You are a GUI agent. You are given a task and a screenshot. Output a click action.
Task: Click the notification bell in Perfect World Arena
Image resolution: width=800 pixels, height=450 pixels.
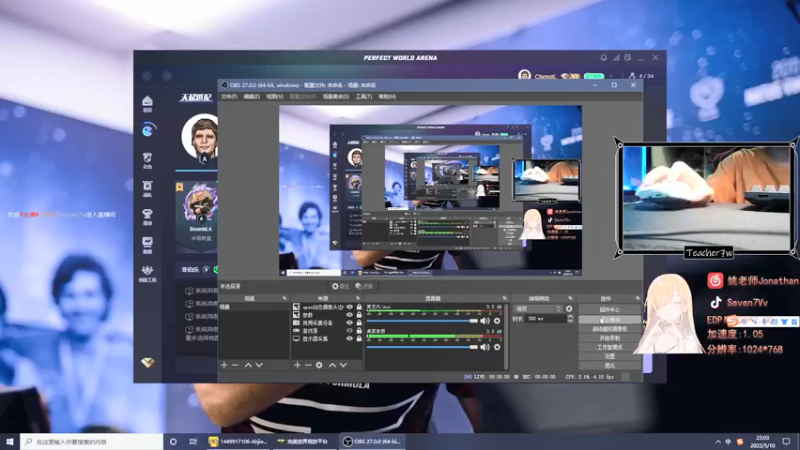click(604, 58)
